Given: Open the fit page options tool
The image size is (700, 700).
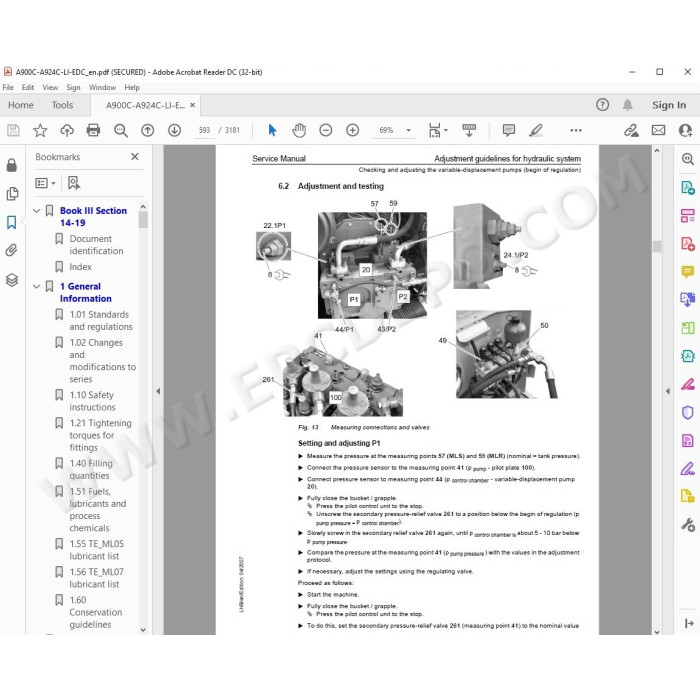Looking at the screenshot, I should coord(434,130).
